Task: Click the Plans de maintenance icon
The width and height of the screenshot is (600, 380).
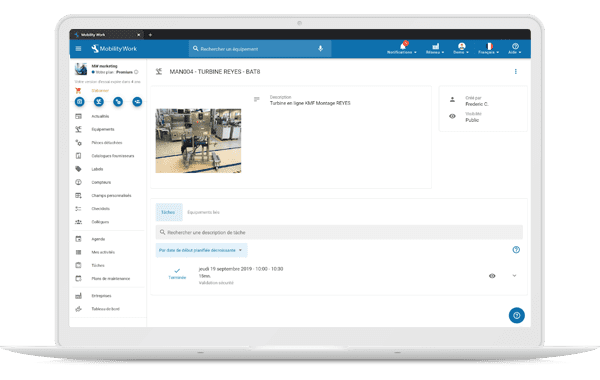Action: click(x=78, y=279)
